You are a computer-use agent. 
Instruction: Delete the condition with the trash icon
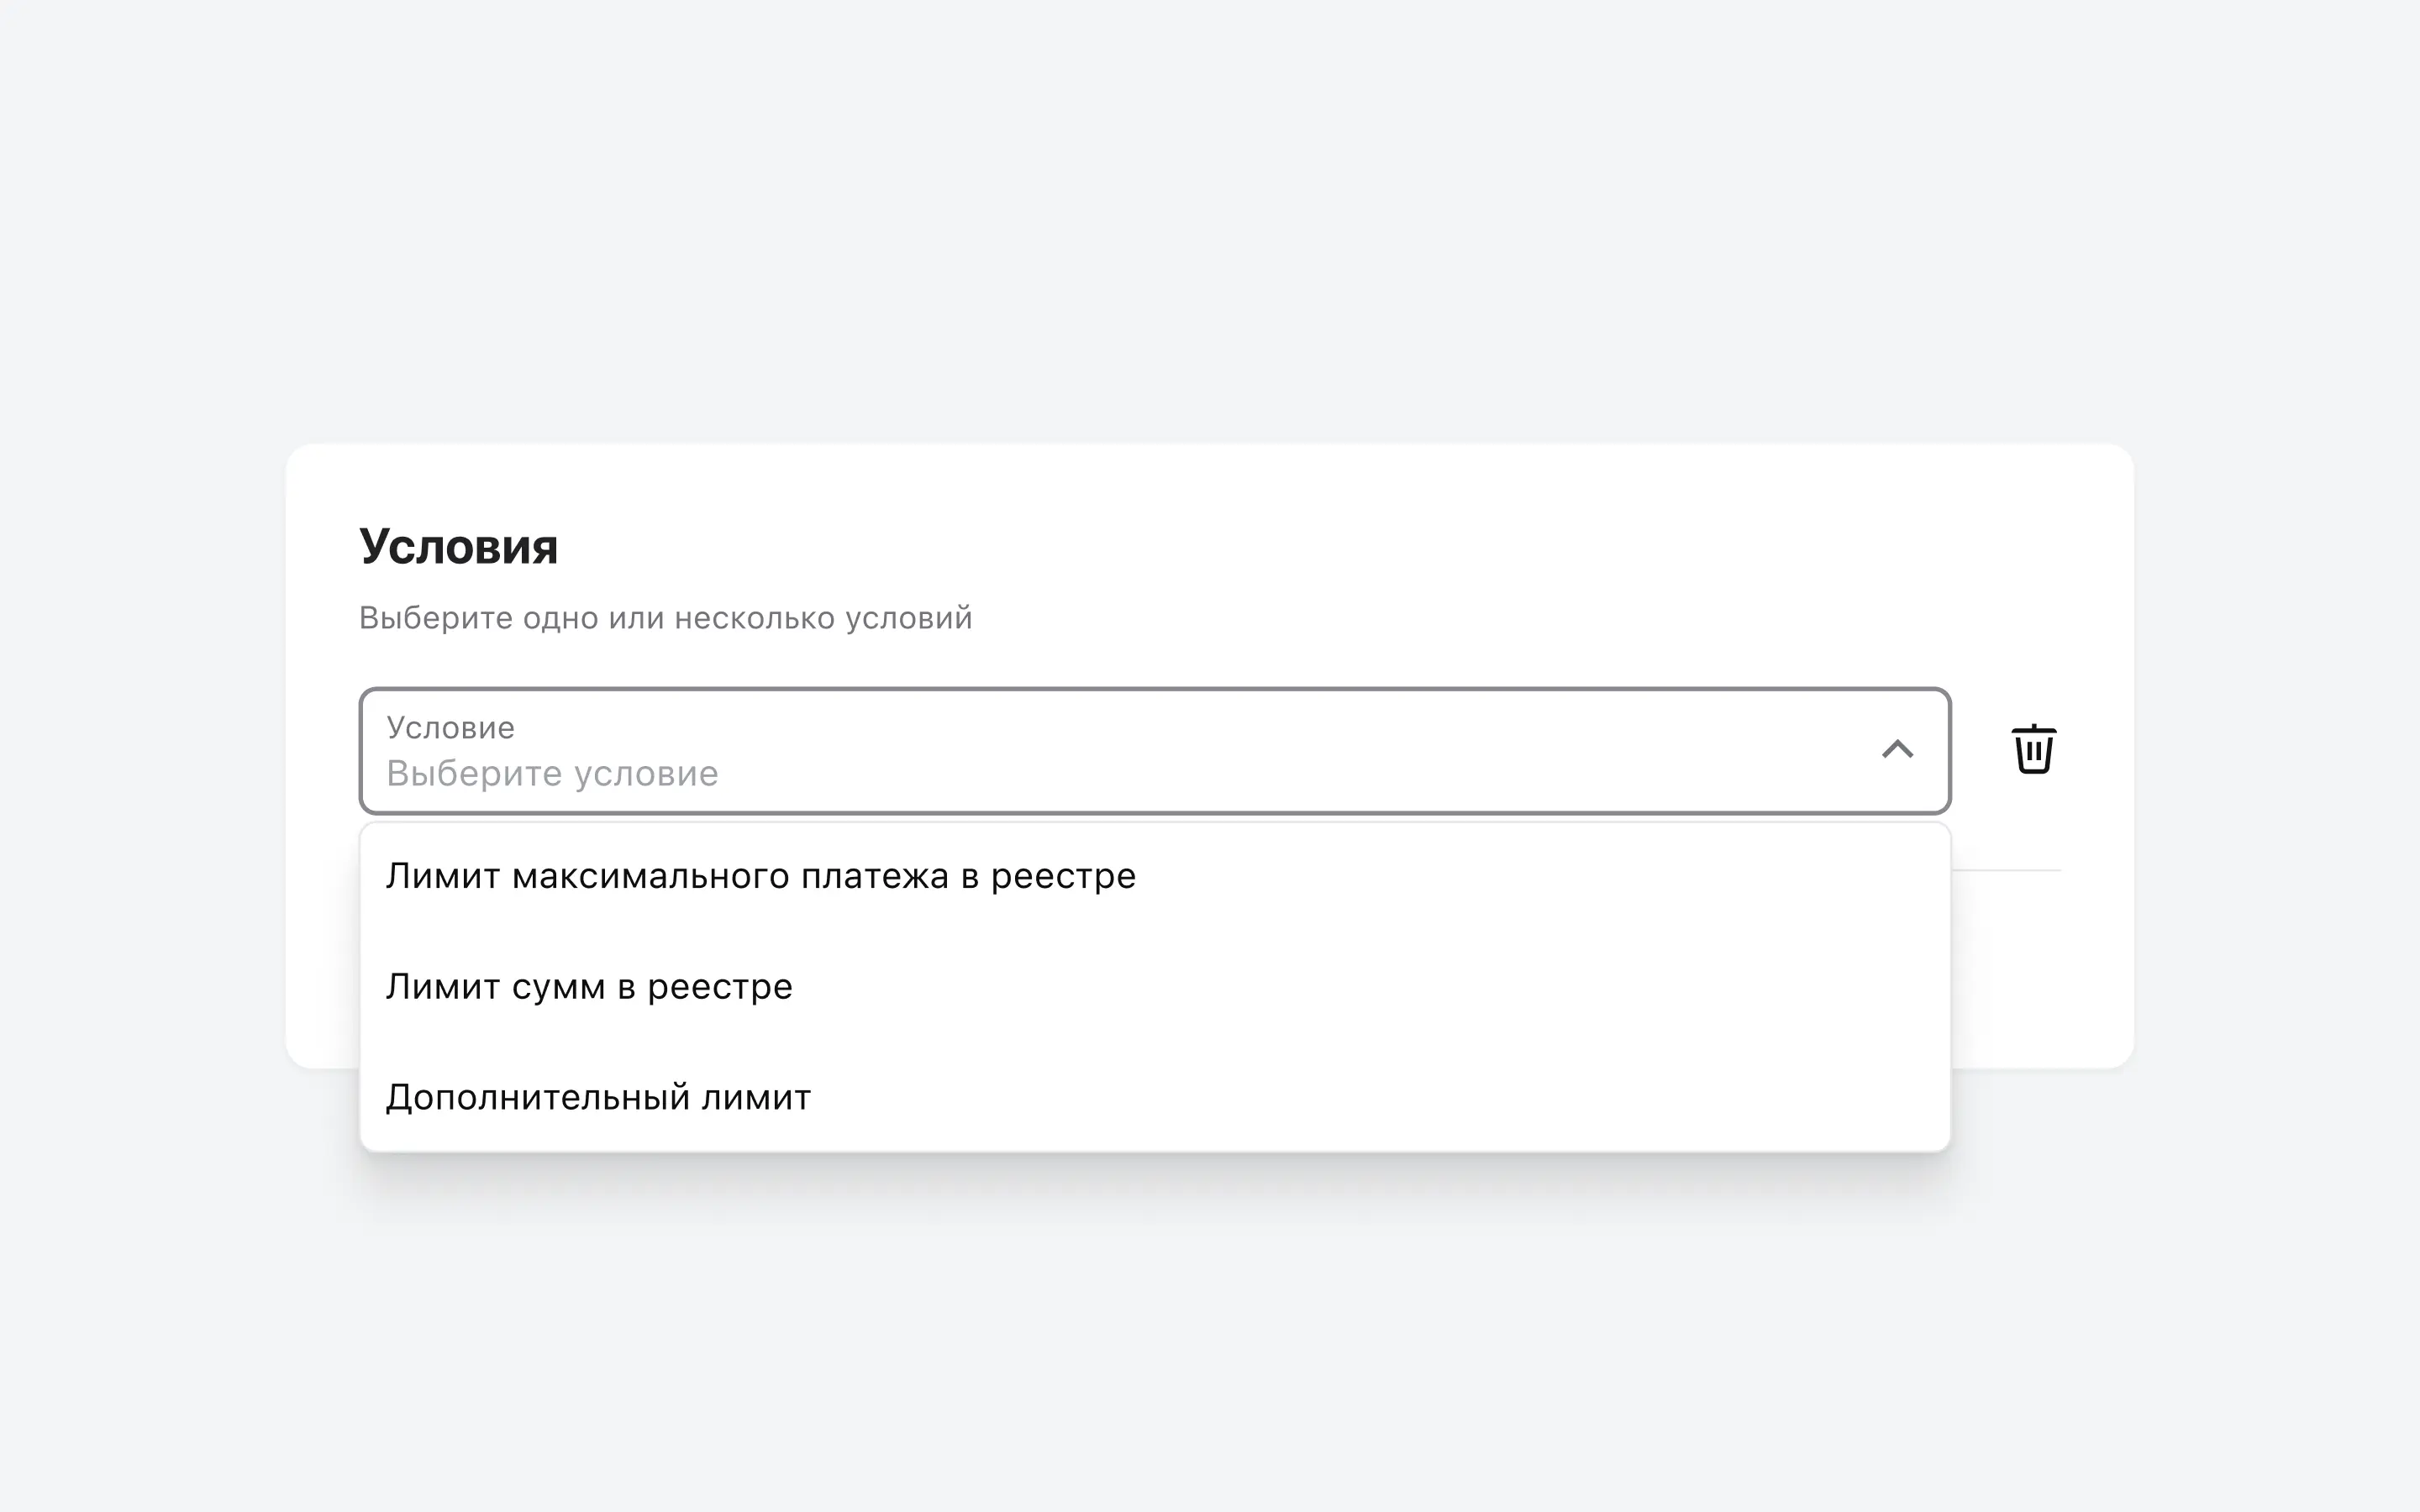click(x=2033, y=750)
